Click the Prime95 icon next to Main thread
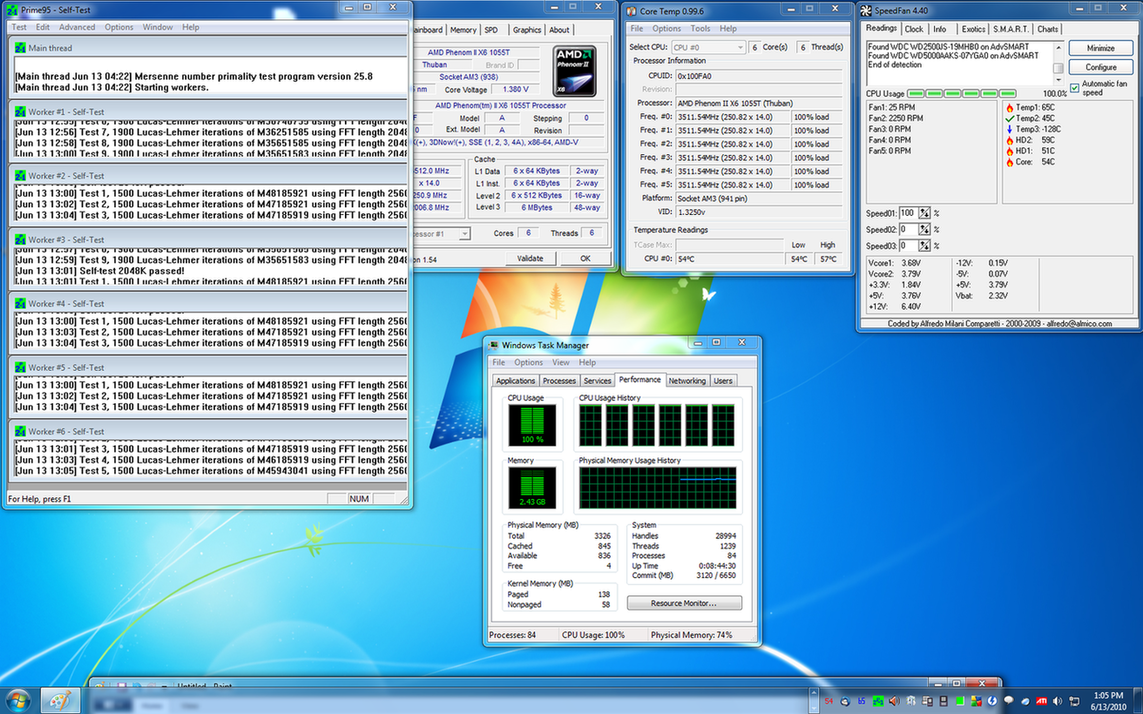Image resolution: width=1143 pixels, height=714 pixels. click(20, 48)
